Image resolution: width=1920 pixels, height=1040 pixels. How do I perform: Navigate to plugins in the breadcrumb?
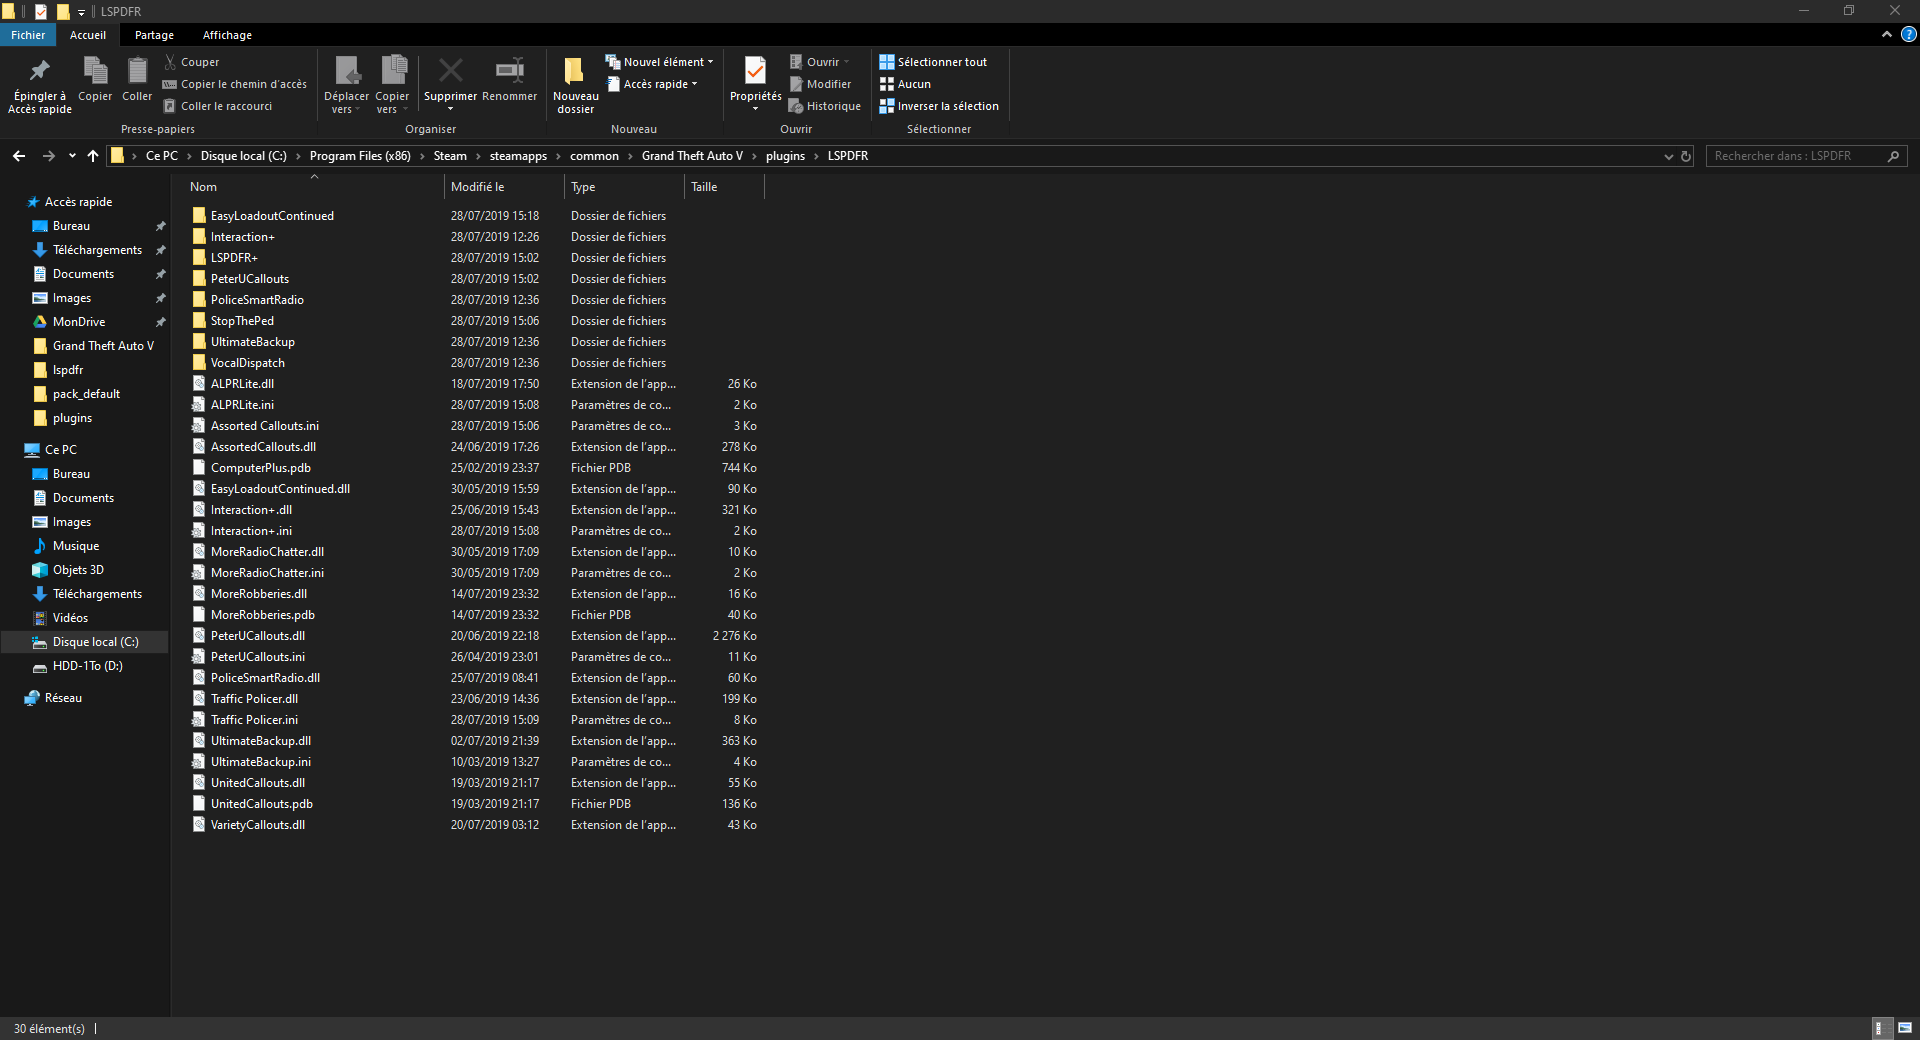(x=785, y=156)
